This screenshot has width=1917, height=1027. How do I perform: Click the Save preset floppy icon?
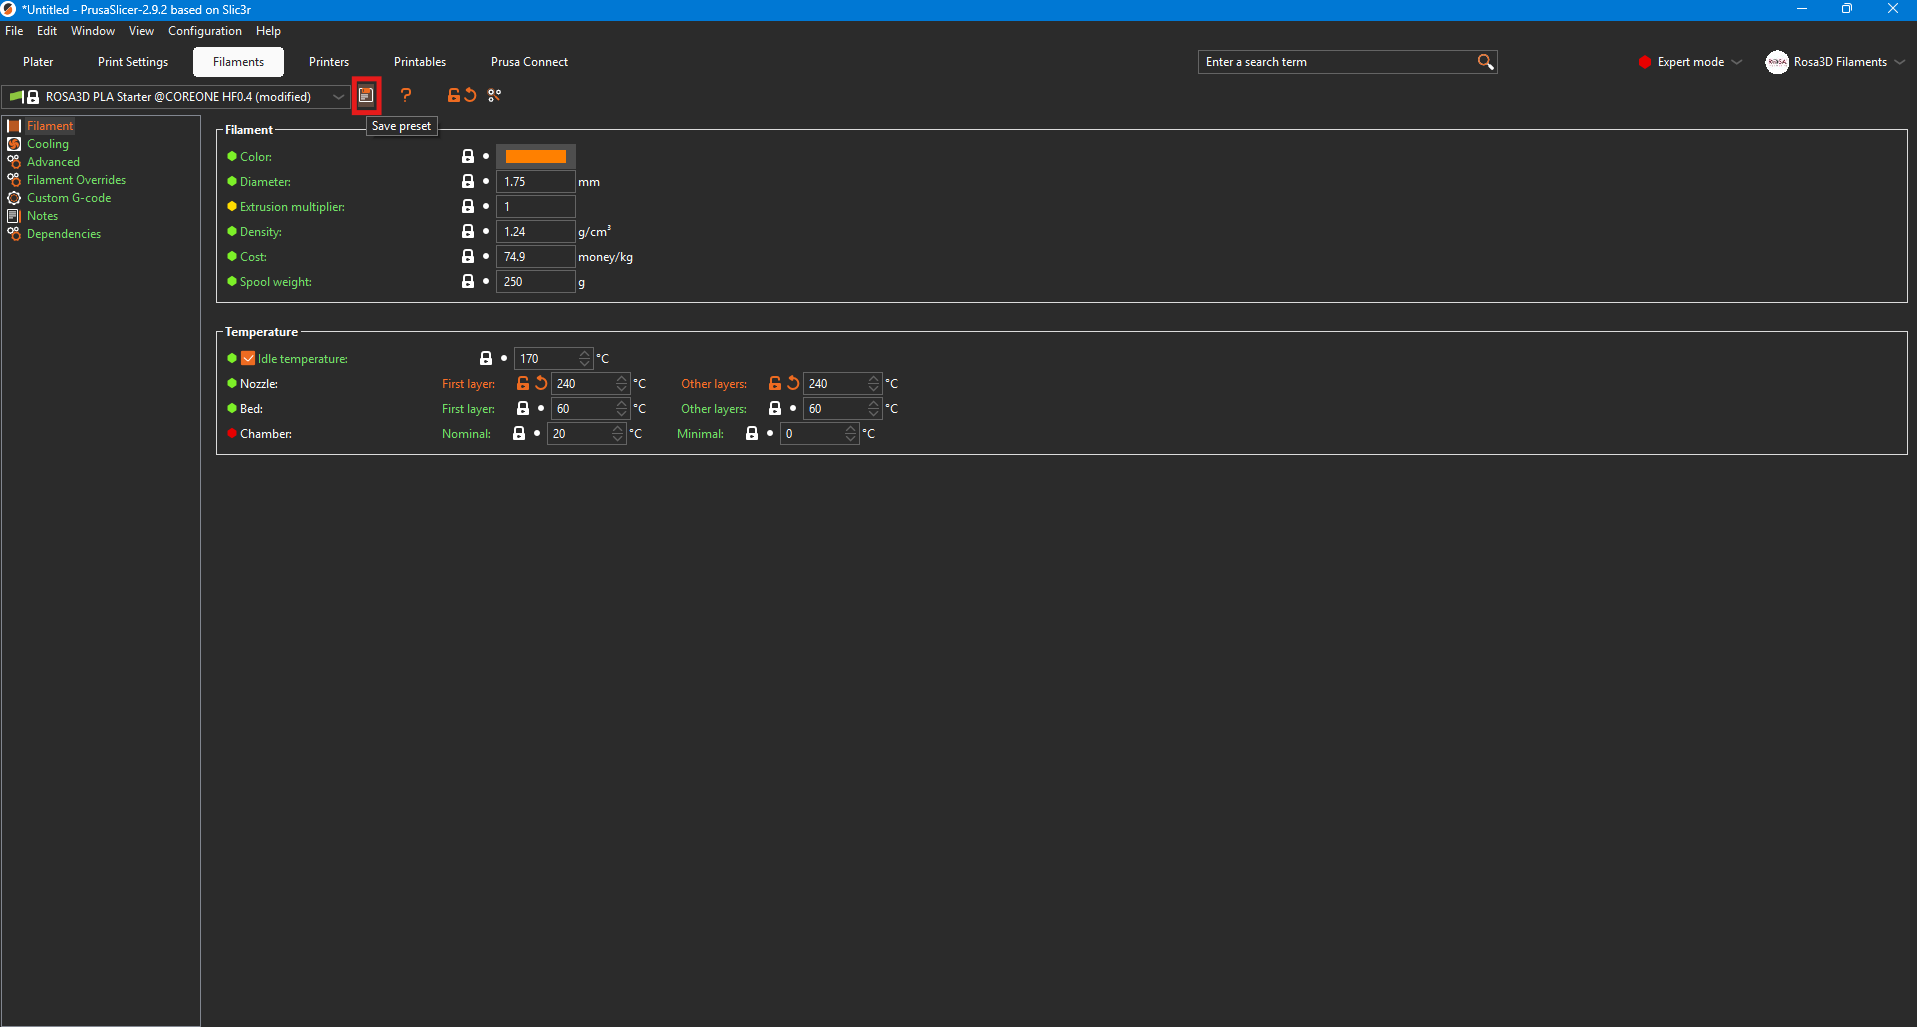point(366,96)
